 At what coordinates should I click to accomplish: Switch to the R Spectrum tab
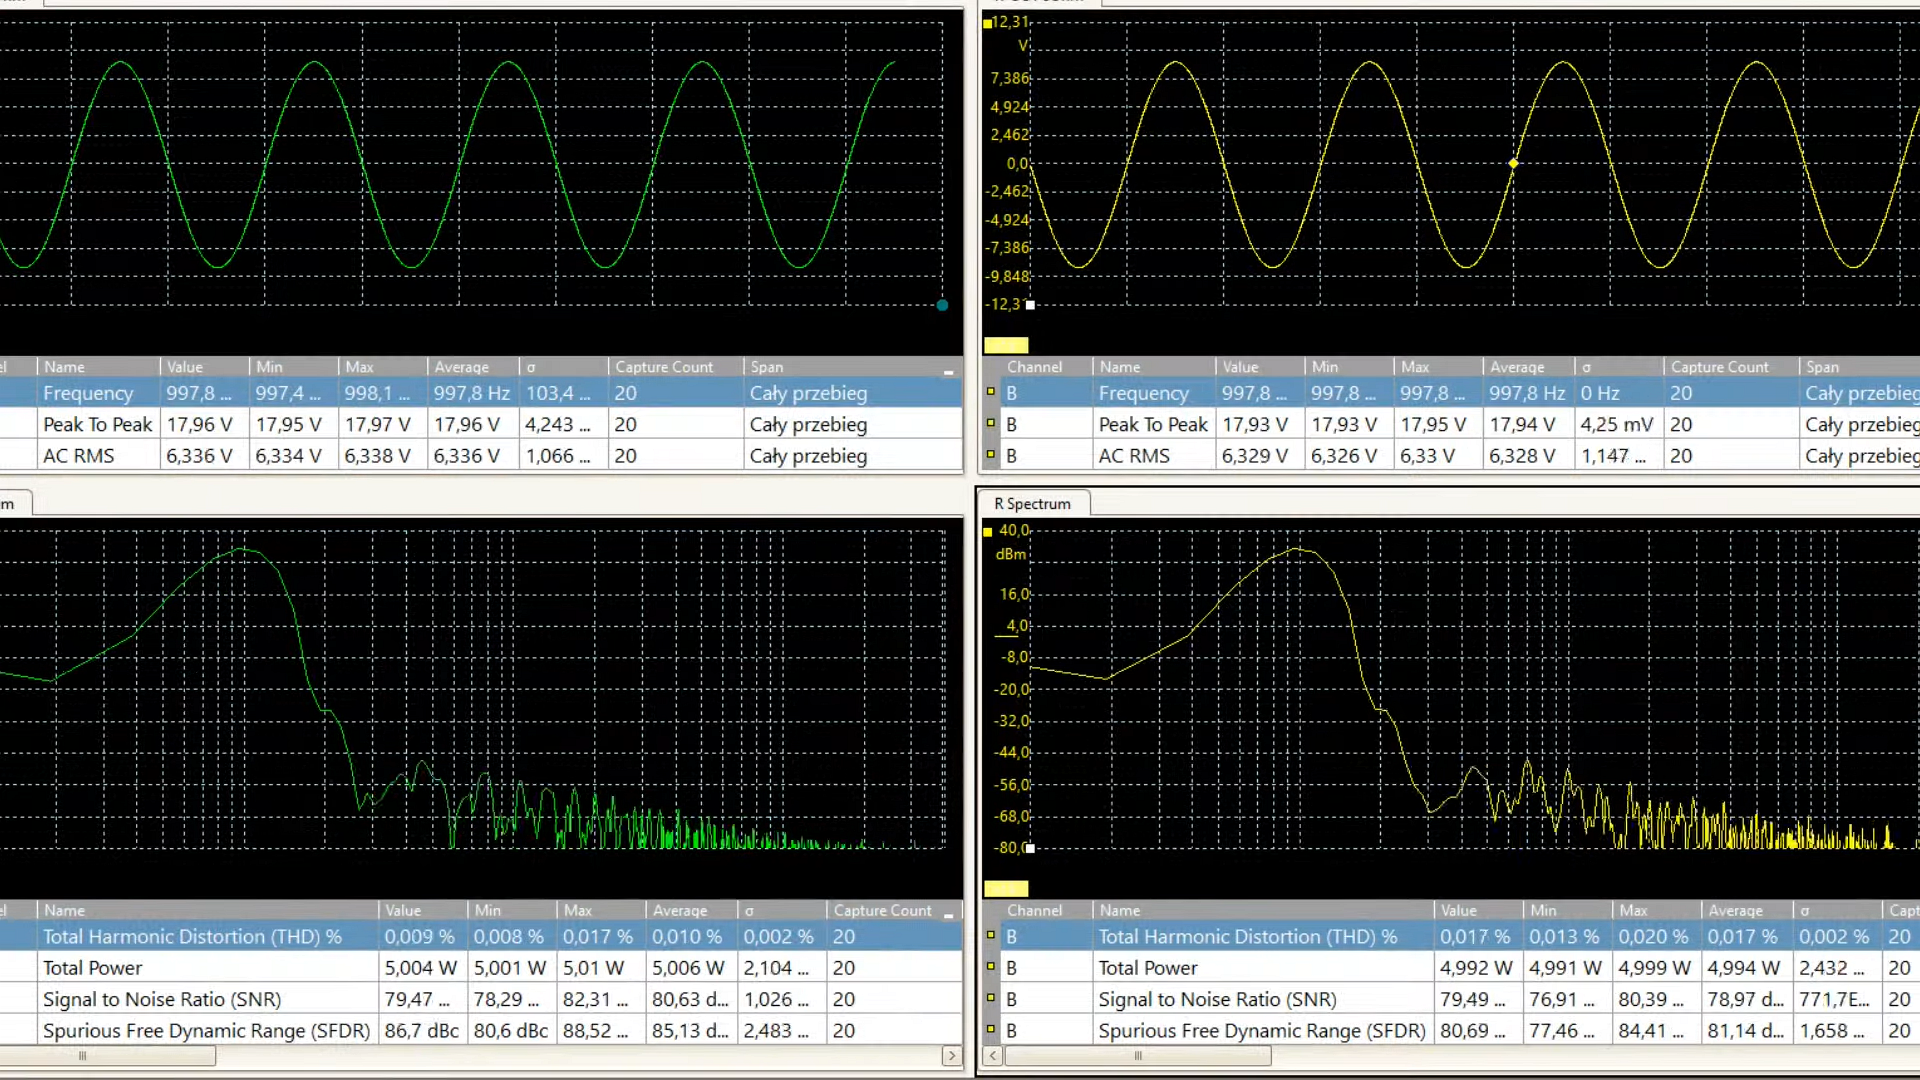tap(1033, 503)
